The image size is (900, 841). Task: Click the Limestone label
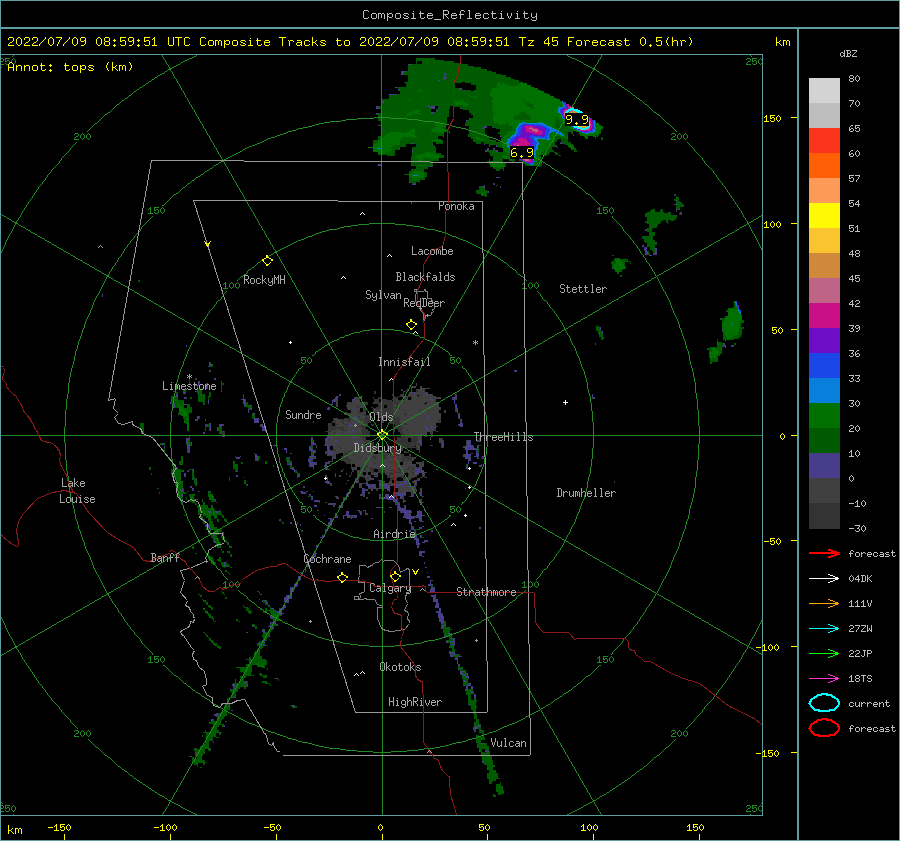coord(189,386)
